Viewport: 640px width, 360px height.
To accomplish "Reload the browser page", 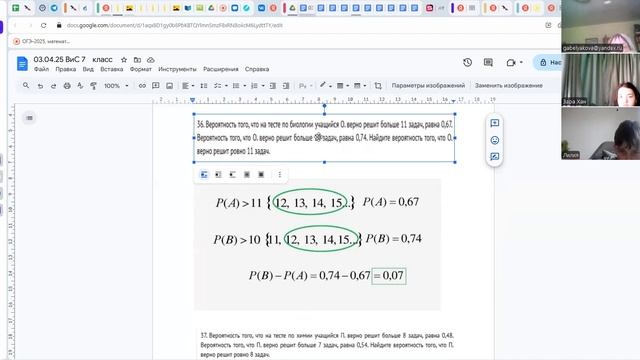I will [43, 25].
